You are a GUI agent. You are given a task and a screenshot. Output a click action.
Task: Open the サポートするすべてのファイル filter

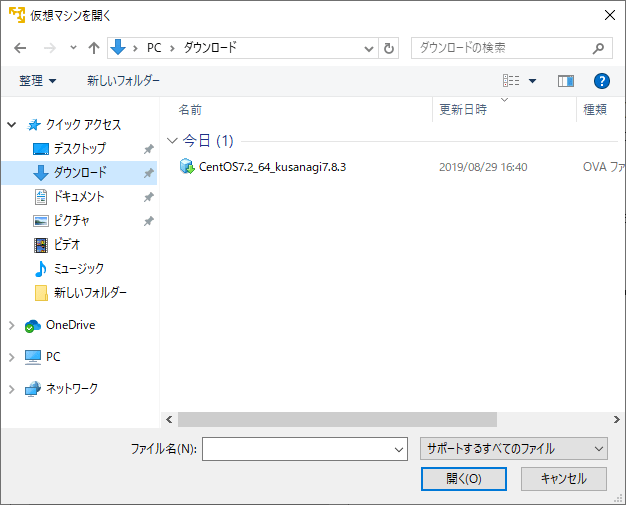pos(514,449)
